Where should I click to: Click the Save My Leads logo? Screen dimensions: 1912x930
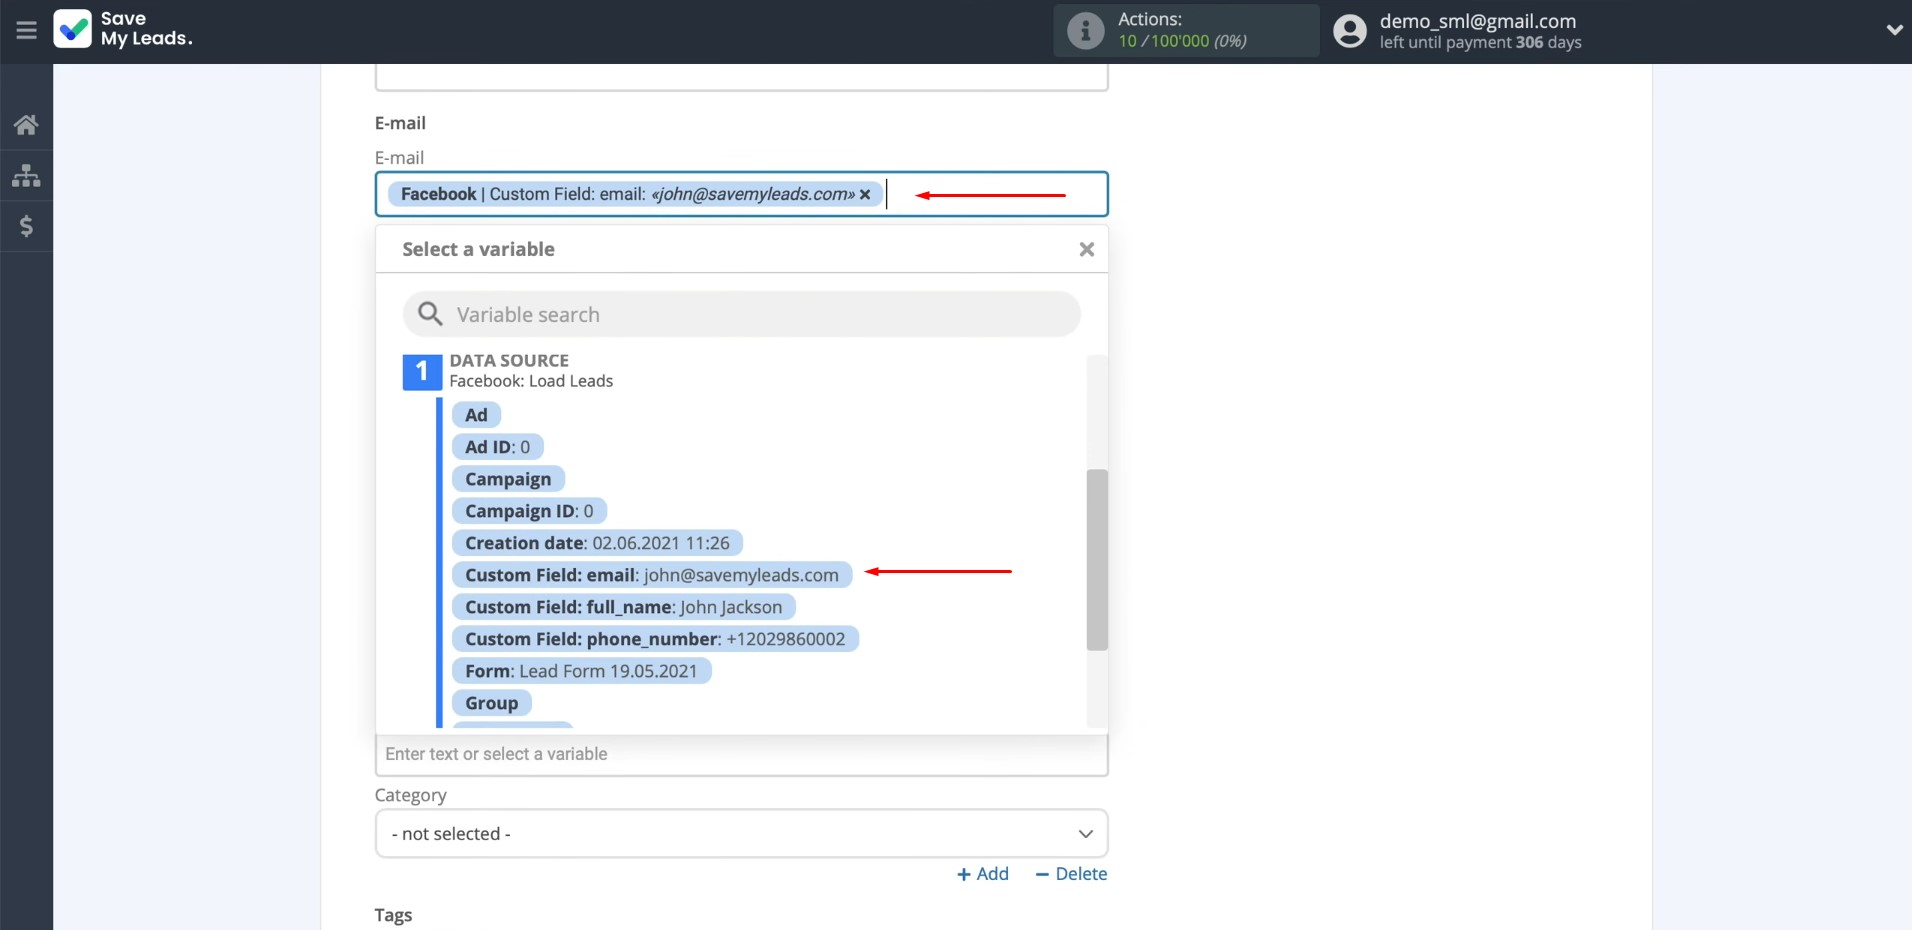123,29
